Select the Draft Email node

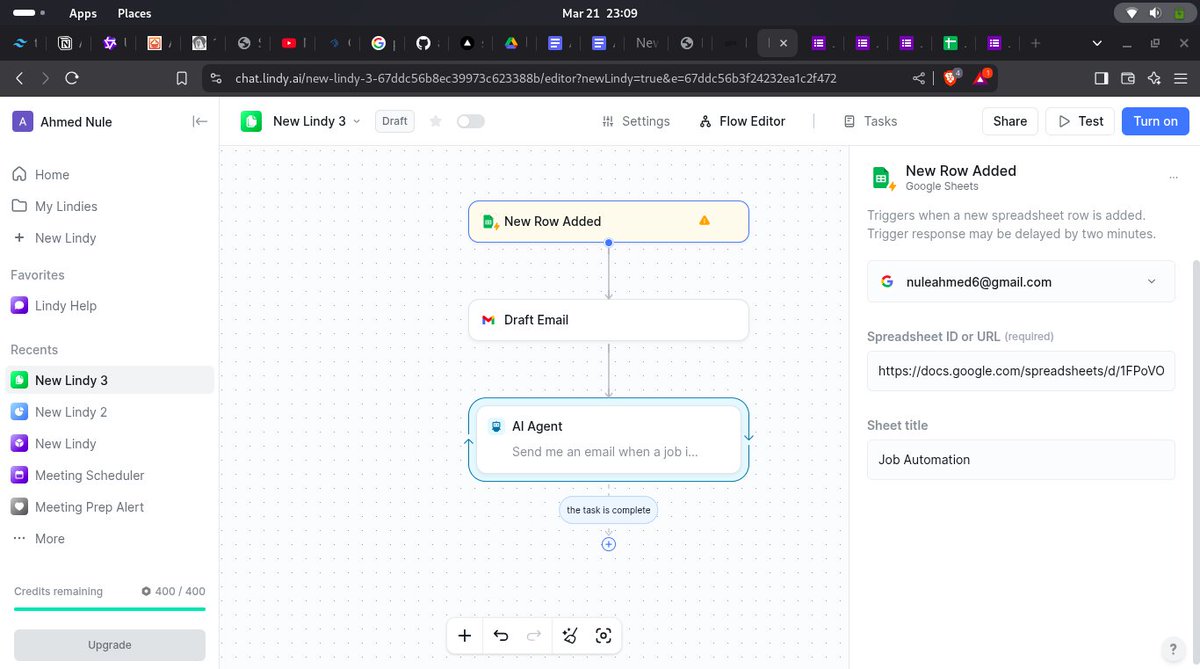pos(608,320)
